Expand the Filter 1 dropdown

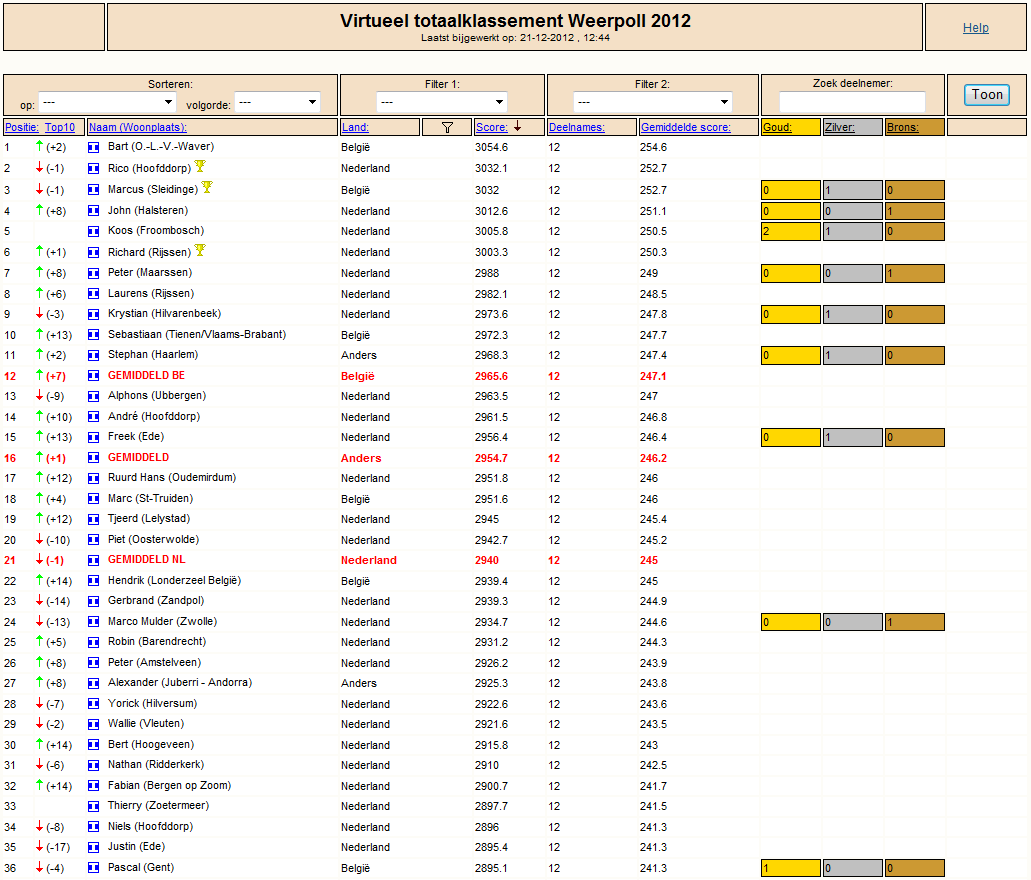442,102
